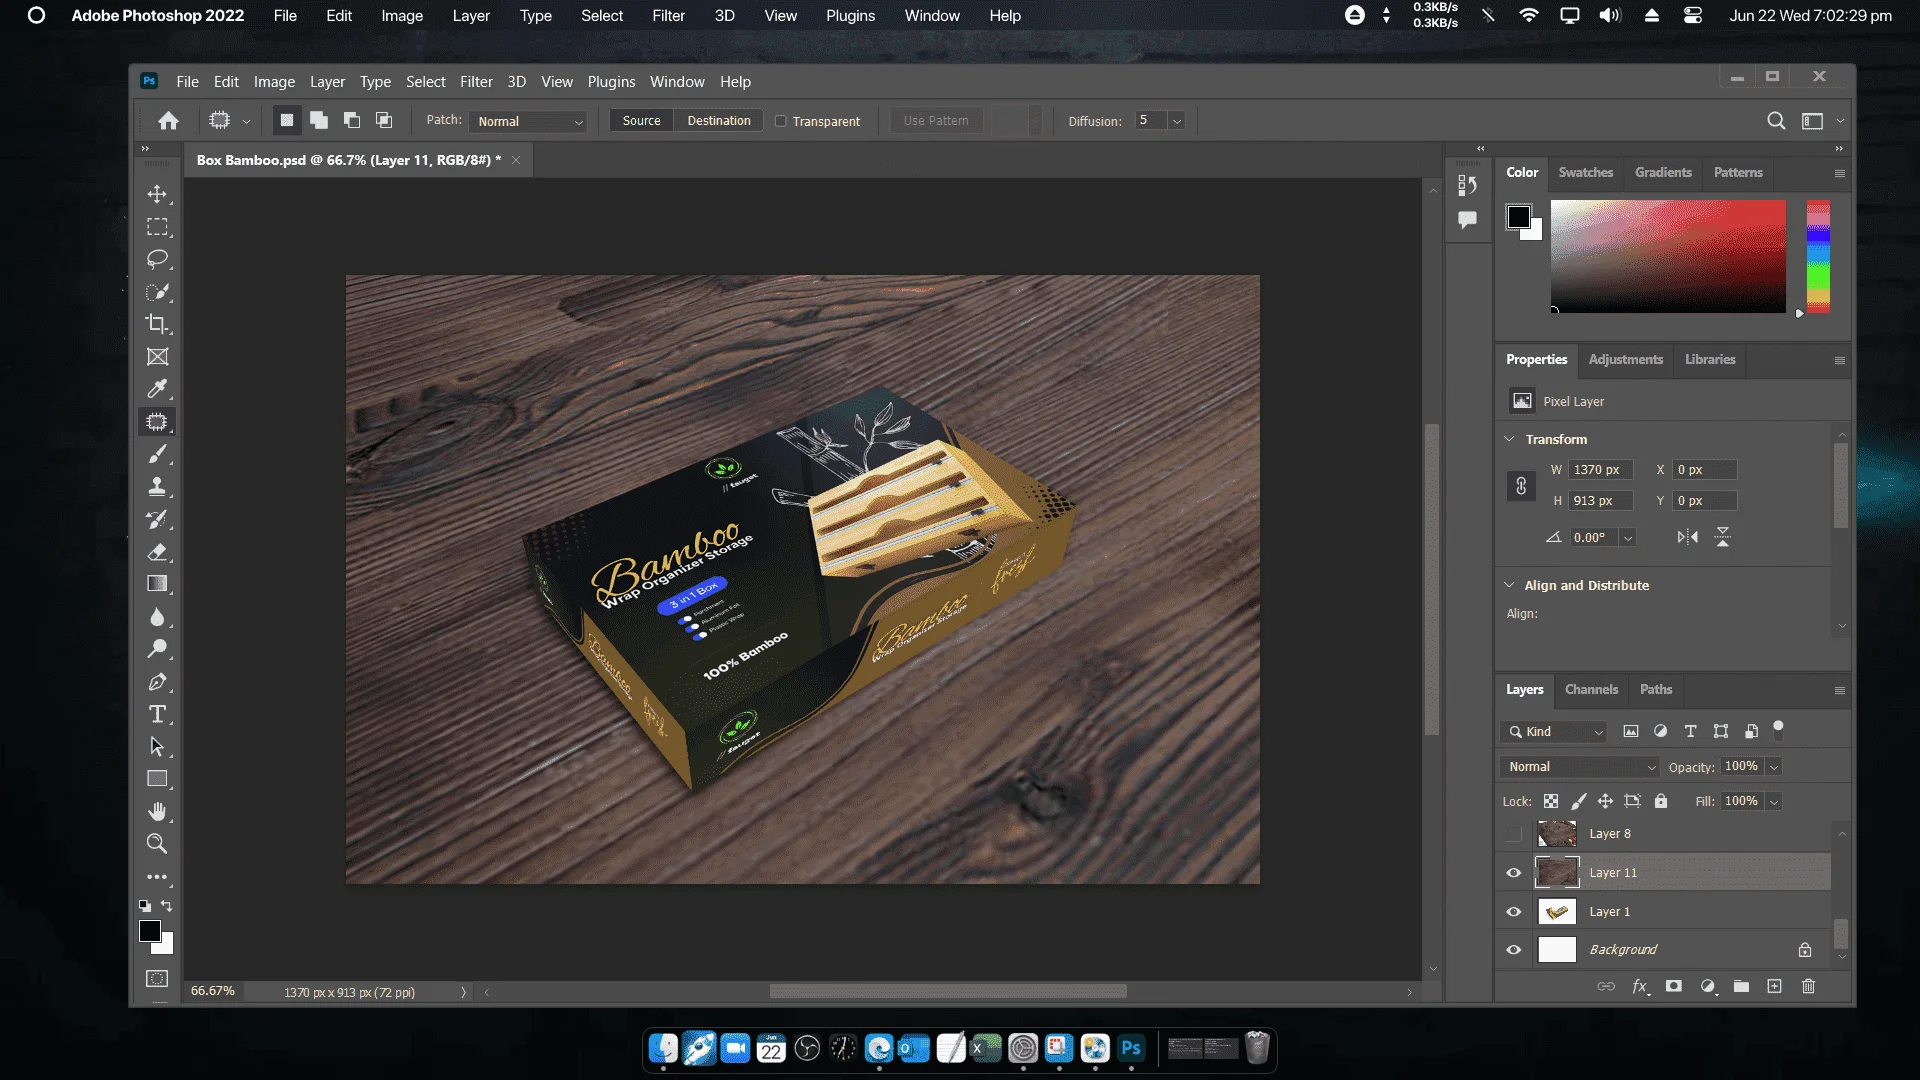Pick the Clone Stamp tool
Image resolution: width=1920 pixels, height=1080 pixels.
click(157, 487)
